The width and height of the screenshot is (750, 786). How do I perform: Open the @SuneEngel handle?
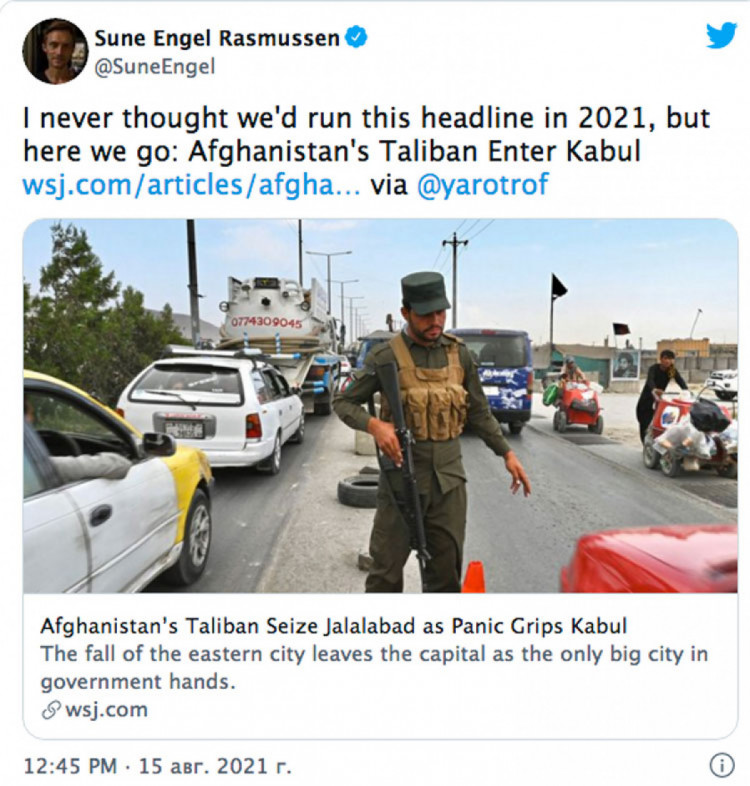154,67
